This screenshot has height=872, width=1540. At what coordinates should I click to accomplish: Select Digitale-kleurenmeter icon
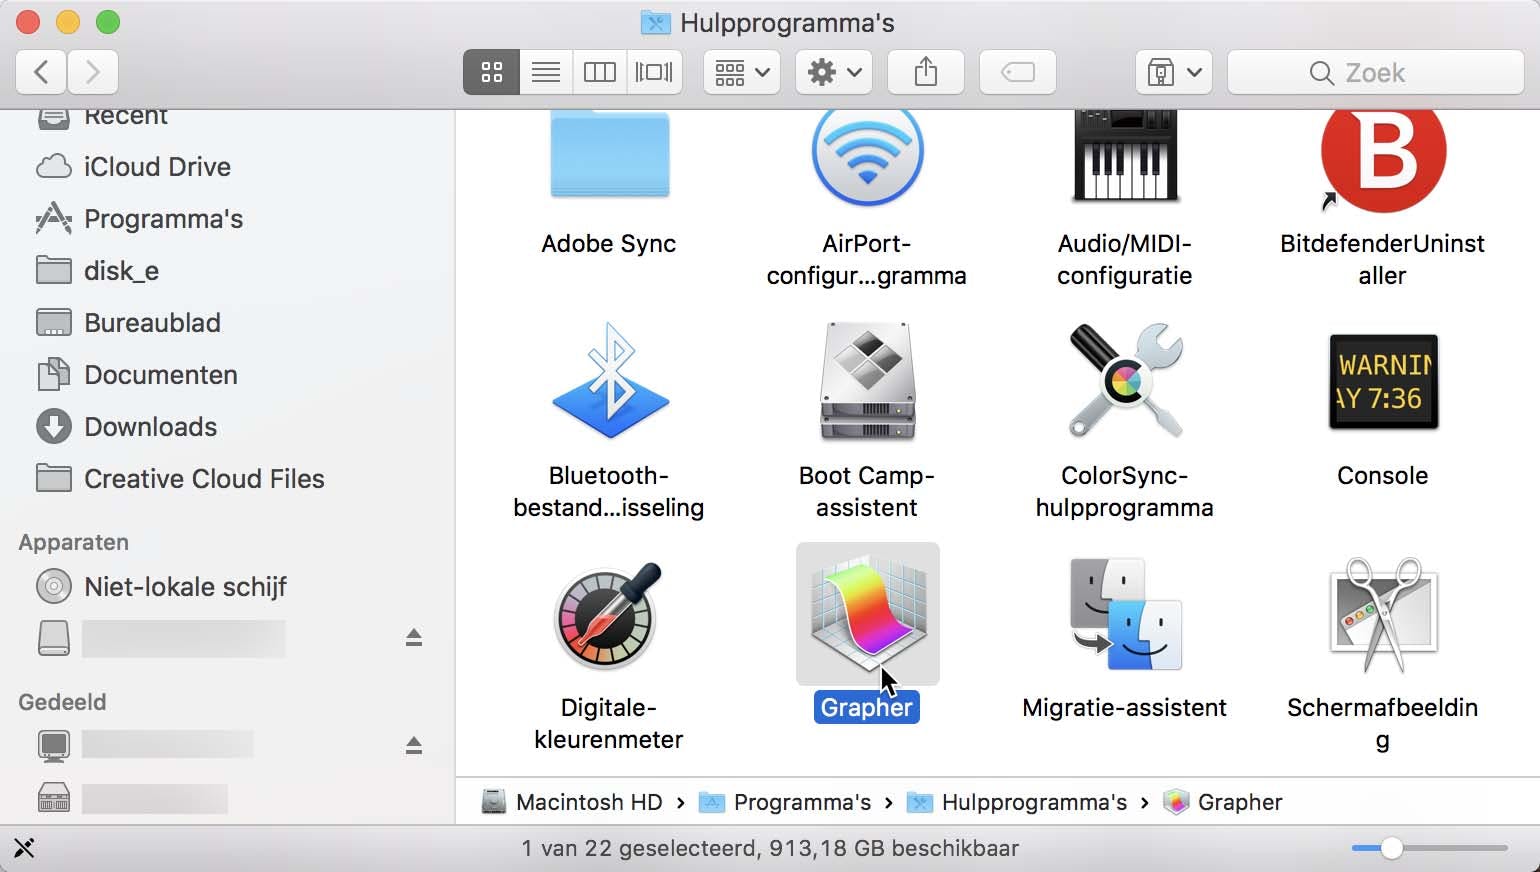(609, 615)
